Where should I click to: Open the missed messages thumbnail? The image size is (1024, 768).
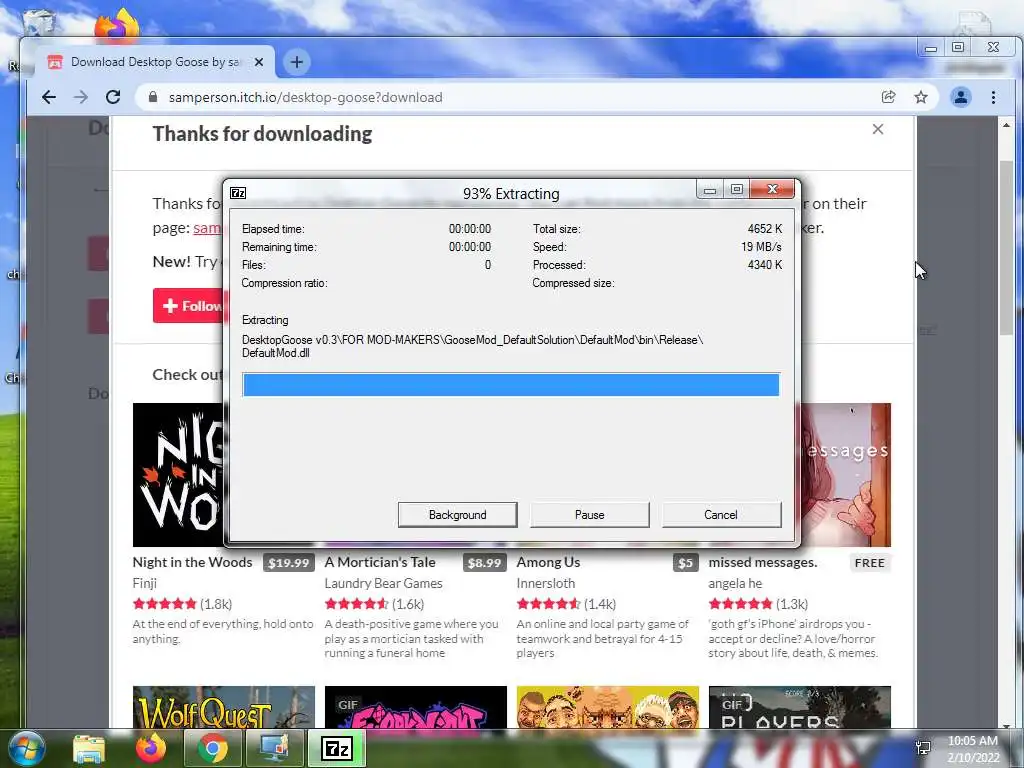coord(846,475)
